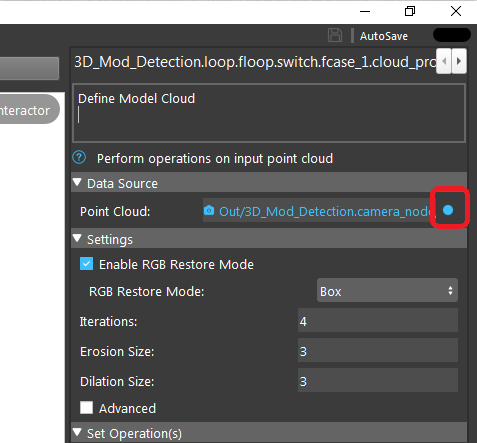This screenshot has height=443, width=477.
Task: Uncheck Enable RGB Restore Mode
Action: coord(86,264)
